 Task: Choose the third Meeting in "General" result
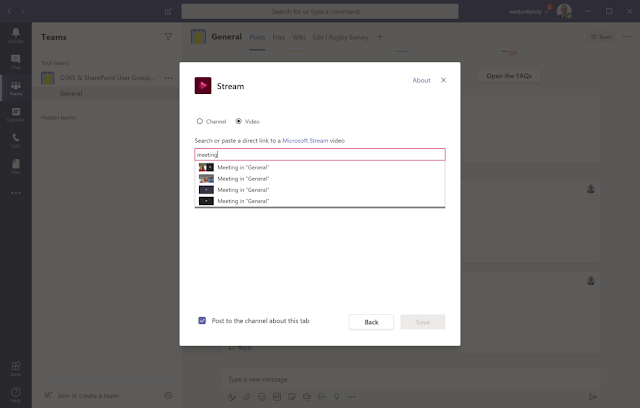320,190
